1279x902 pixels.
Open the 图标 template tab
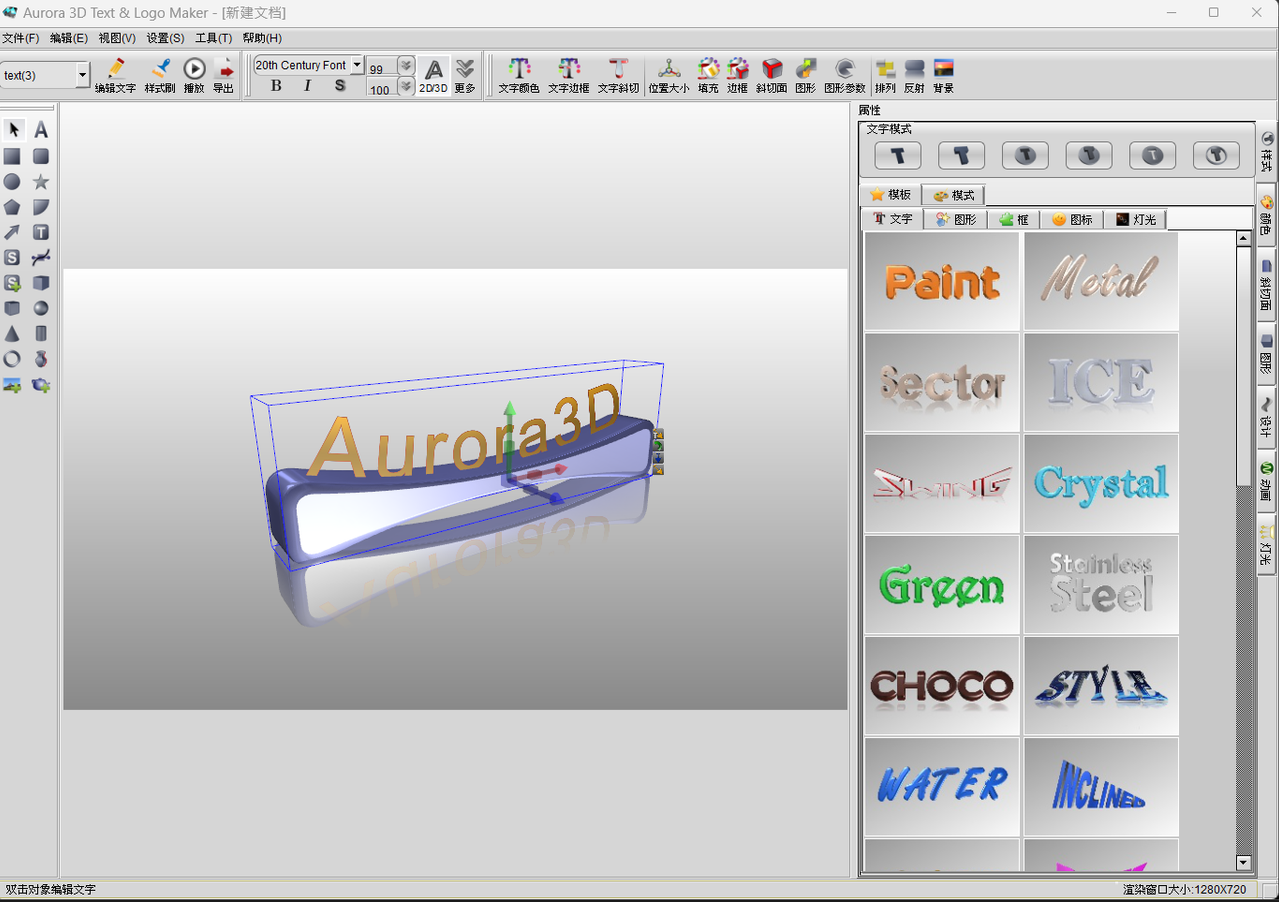[x=1072, y=219]
